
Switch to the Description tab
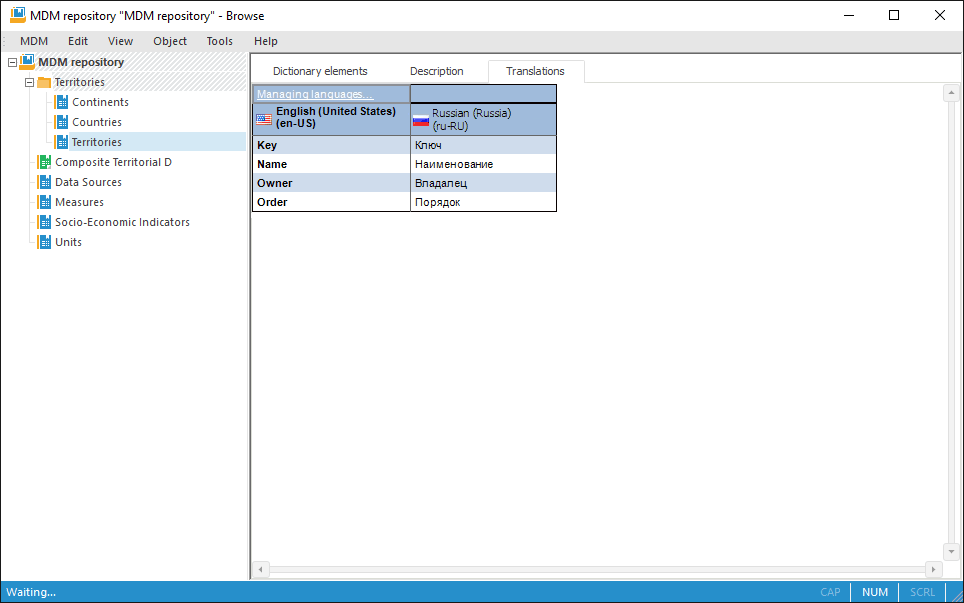(x=436, y=71)
